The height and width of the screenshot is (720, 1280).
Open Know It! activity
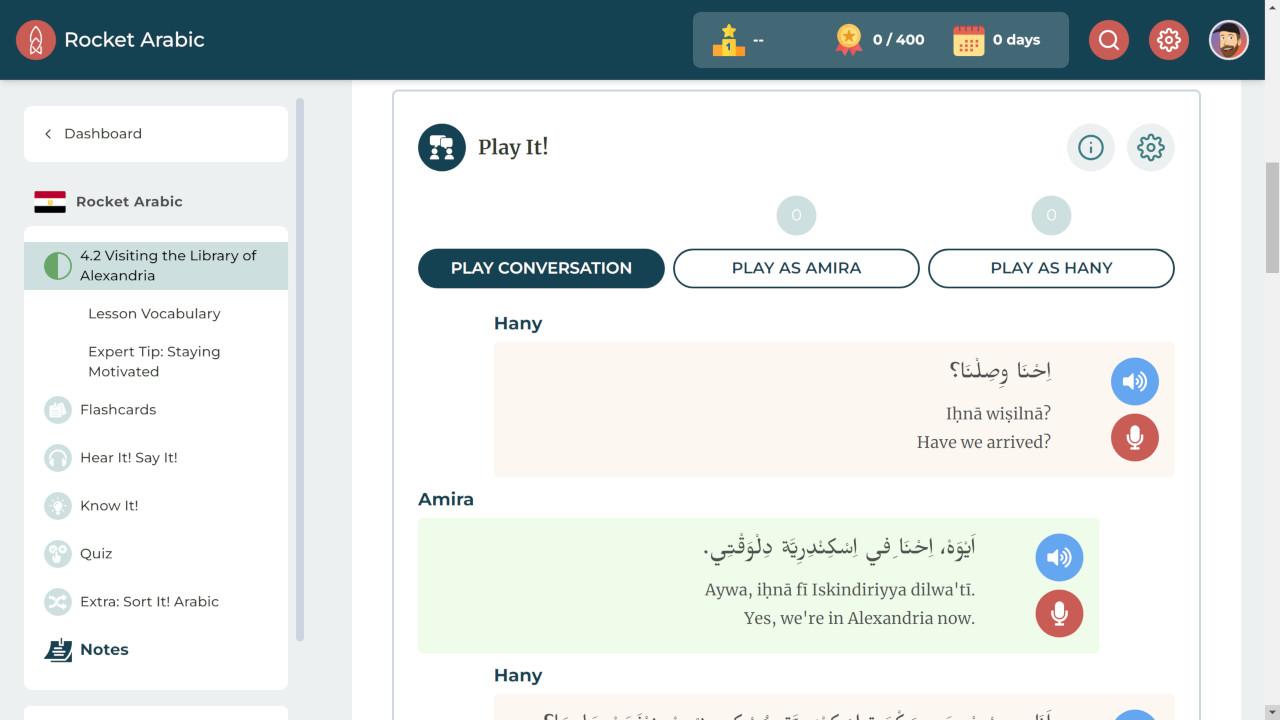(x=109, y=505)
